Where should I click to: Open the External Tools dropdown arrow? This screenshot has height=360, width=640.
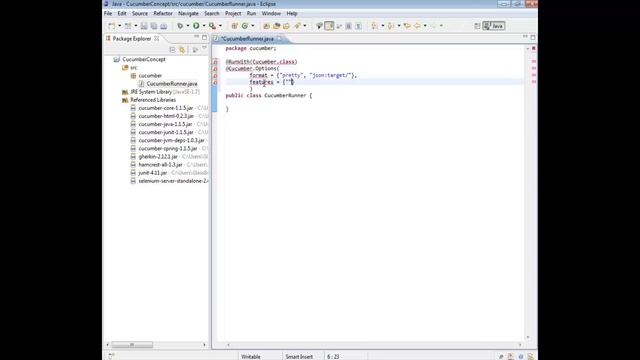(x=220, y=26)
